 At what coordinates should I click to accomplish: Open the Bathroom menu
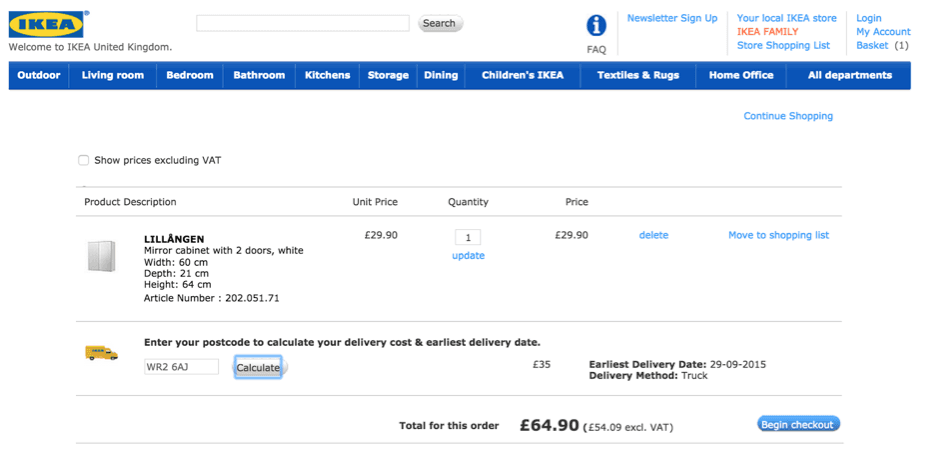pos(259,75)
